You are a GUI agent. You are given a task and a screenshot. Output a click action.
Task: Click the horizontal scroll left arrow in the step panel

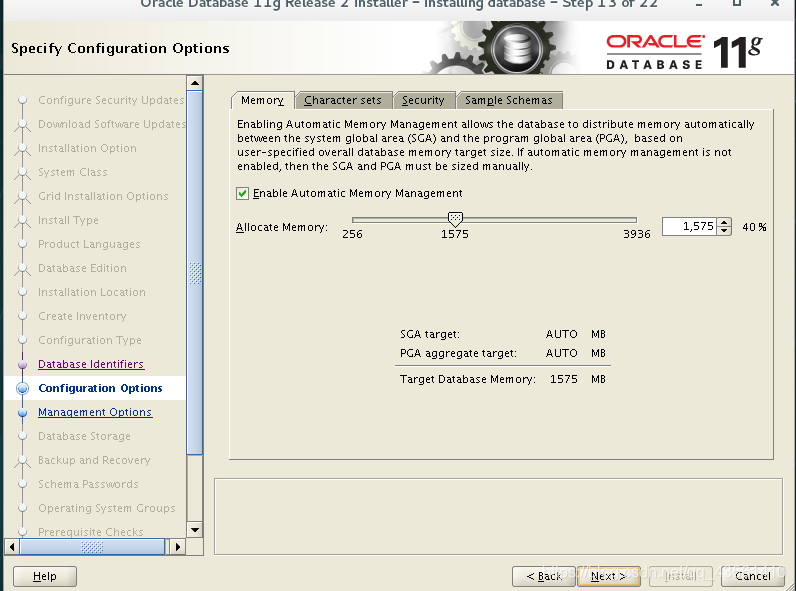click(12, 547)
